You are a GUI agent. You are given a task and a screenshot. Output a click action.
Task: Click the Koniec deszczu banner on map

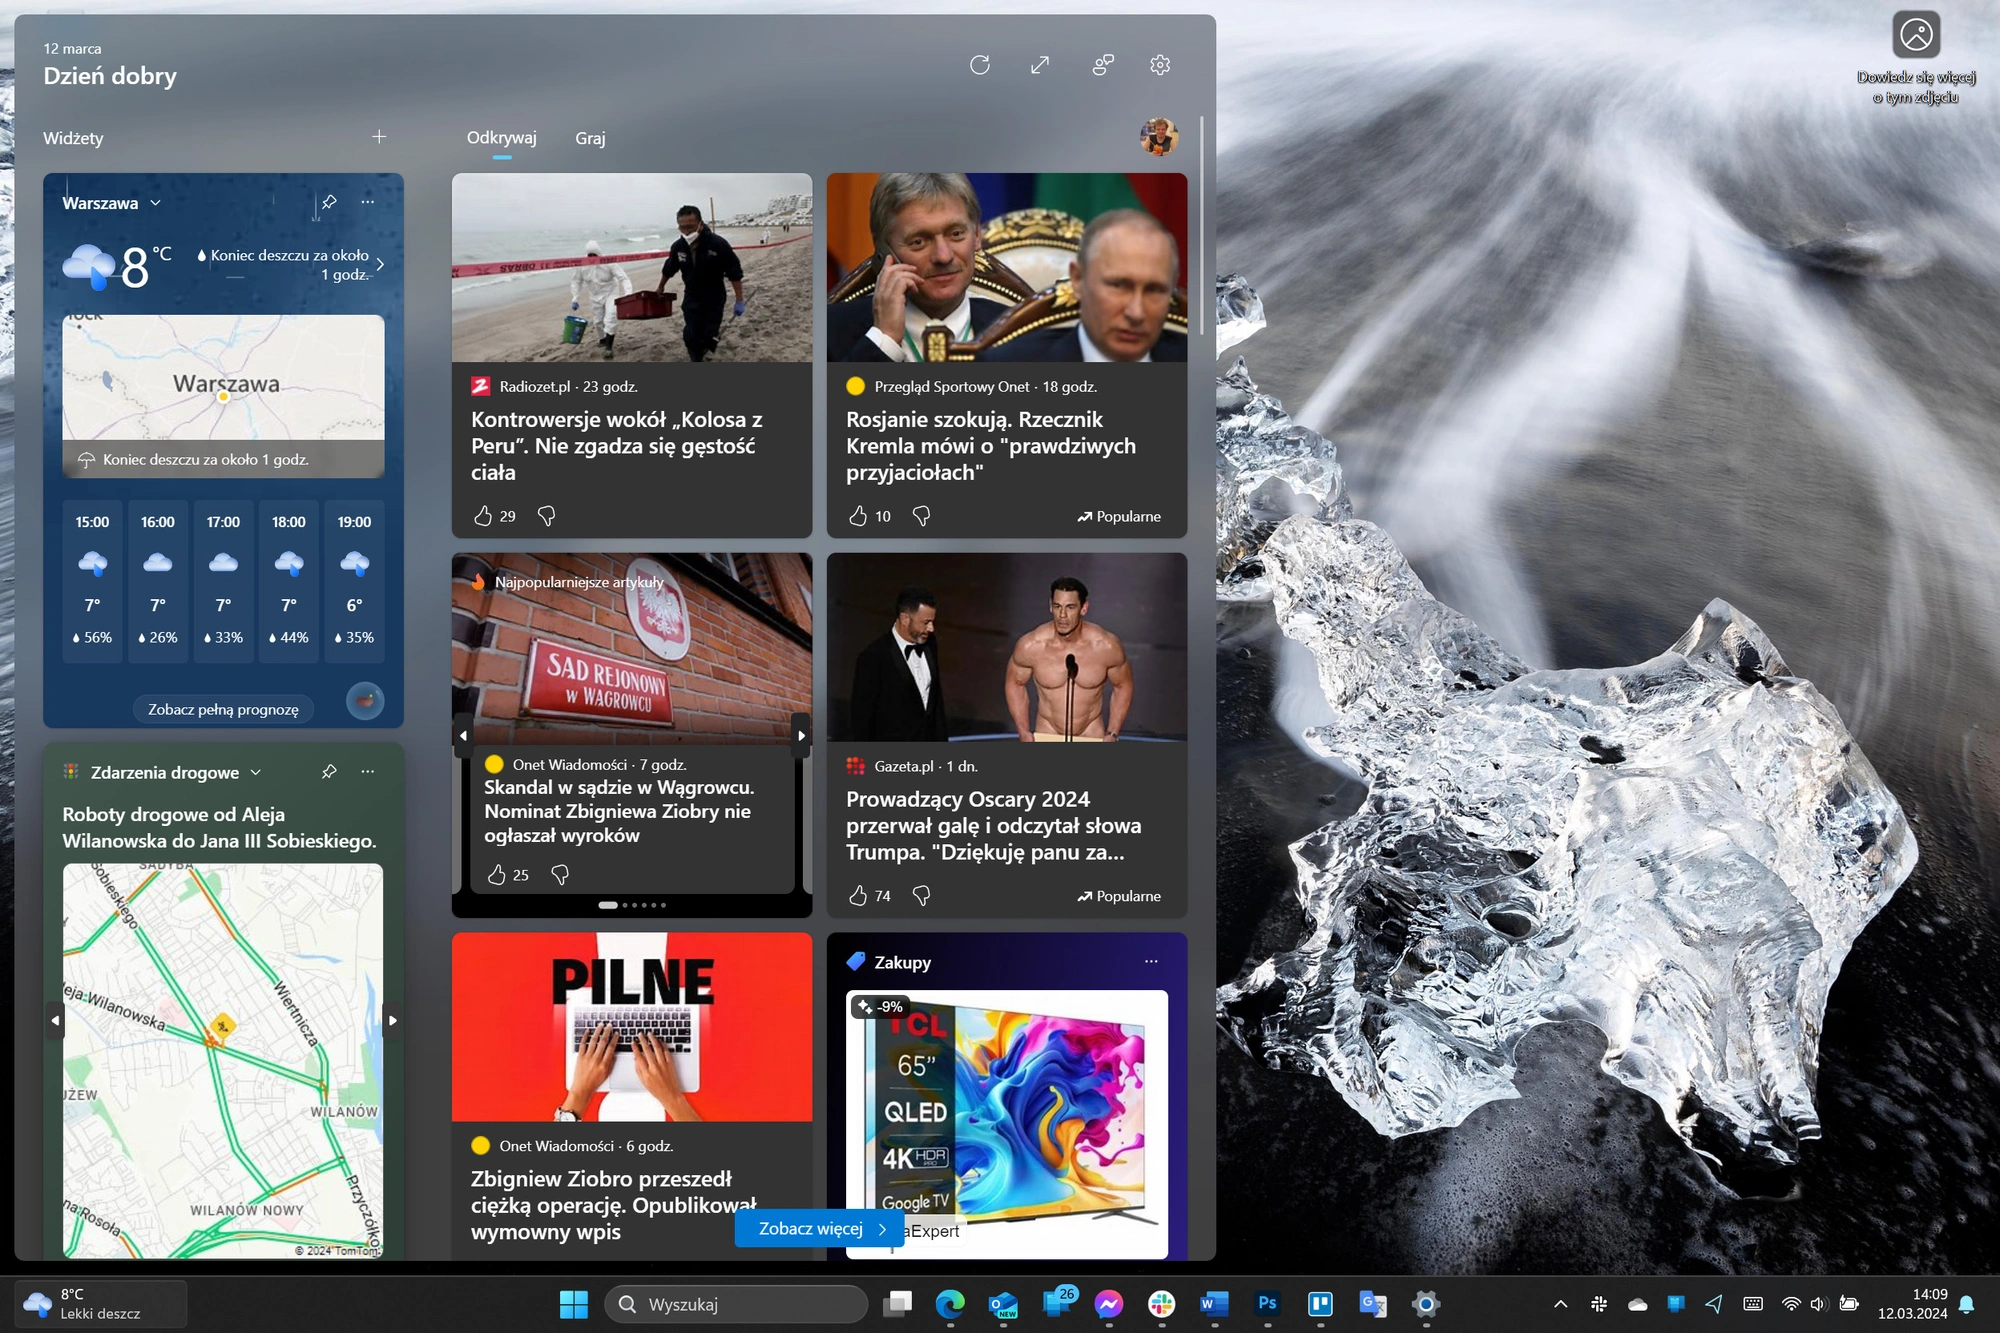pyautogui.click(x=224, y=459)
